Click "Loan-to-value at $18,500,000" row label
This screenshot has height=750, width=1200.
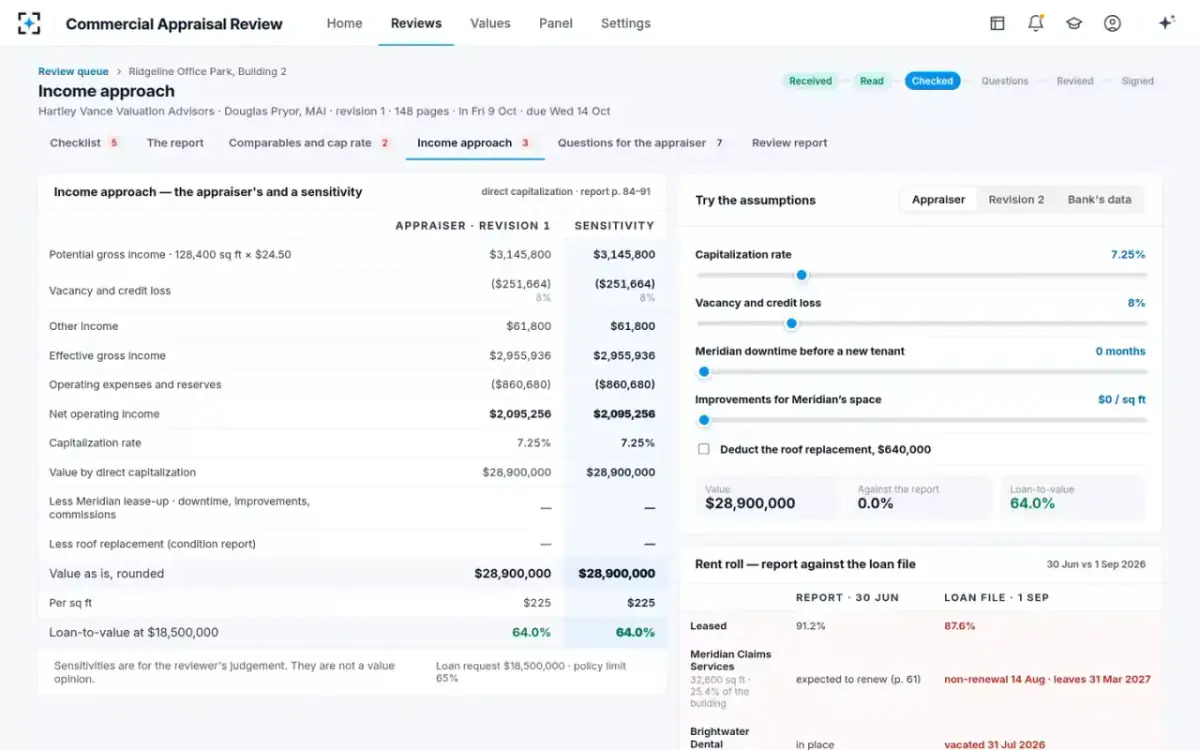133,632
